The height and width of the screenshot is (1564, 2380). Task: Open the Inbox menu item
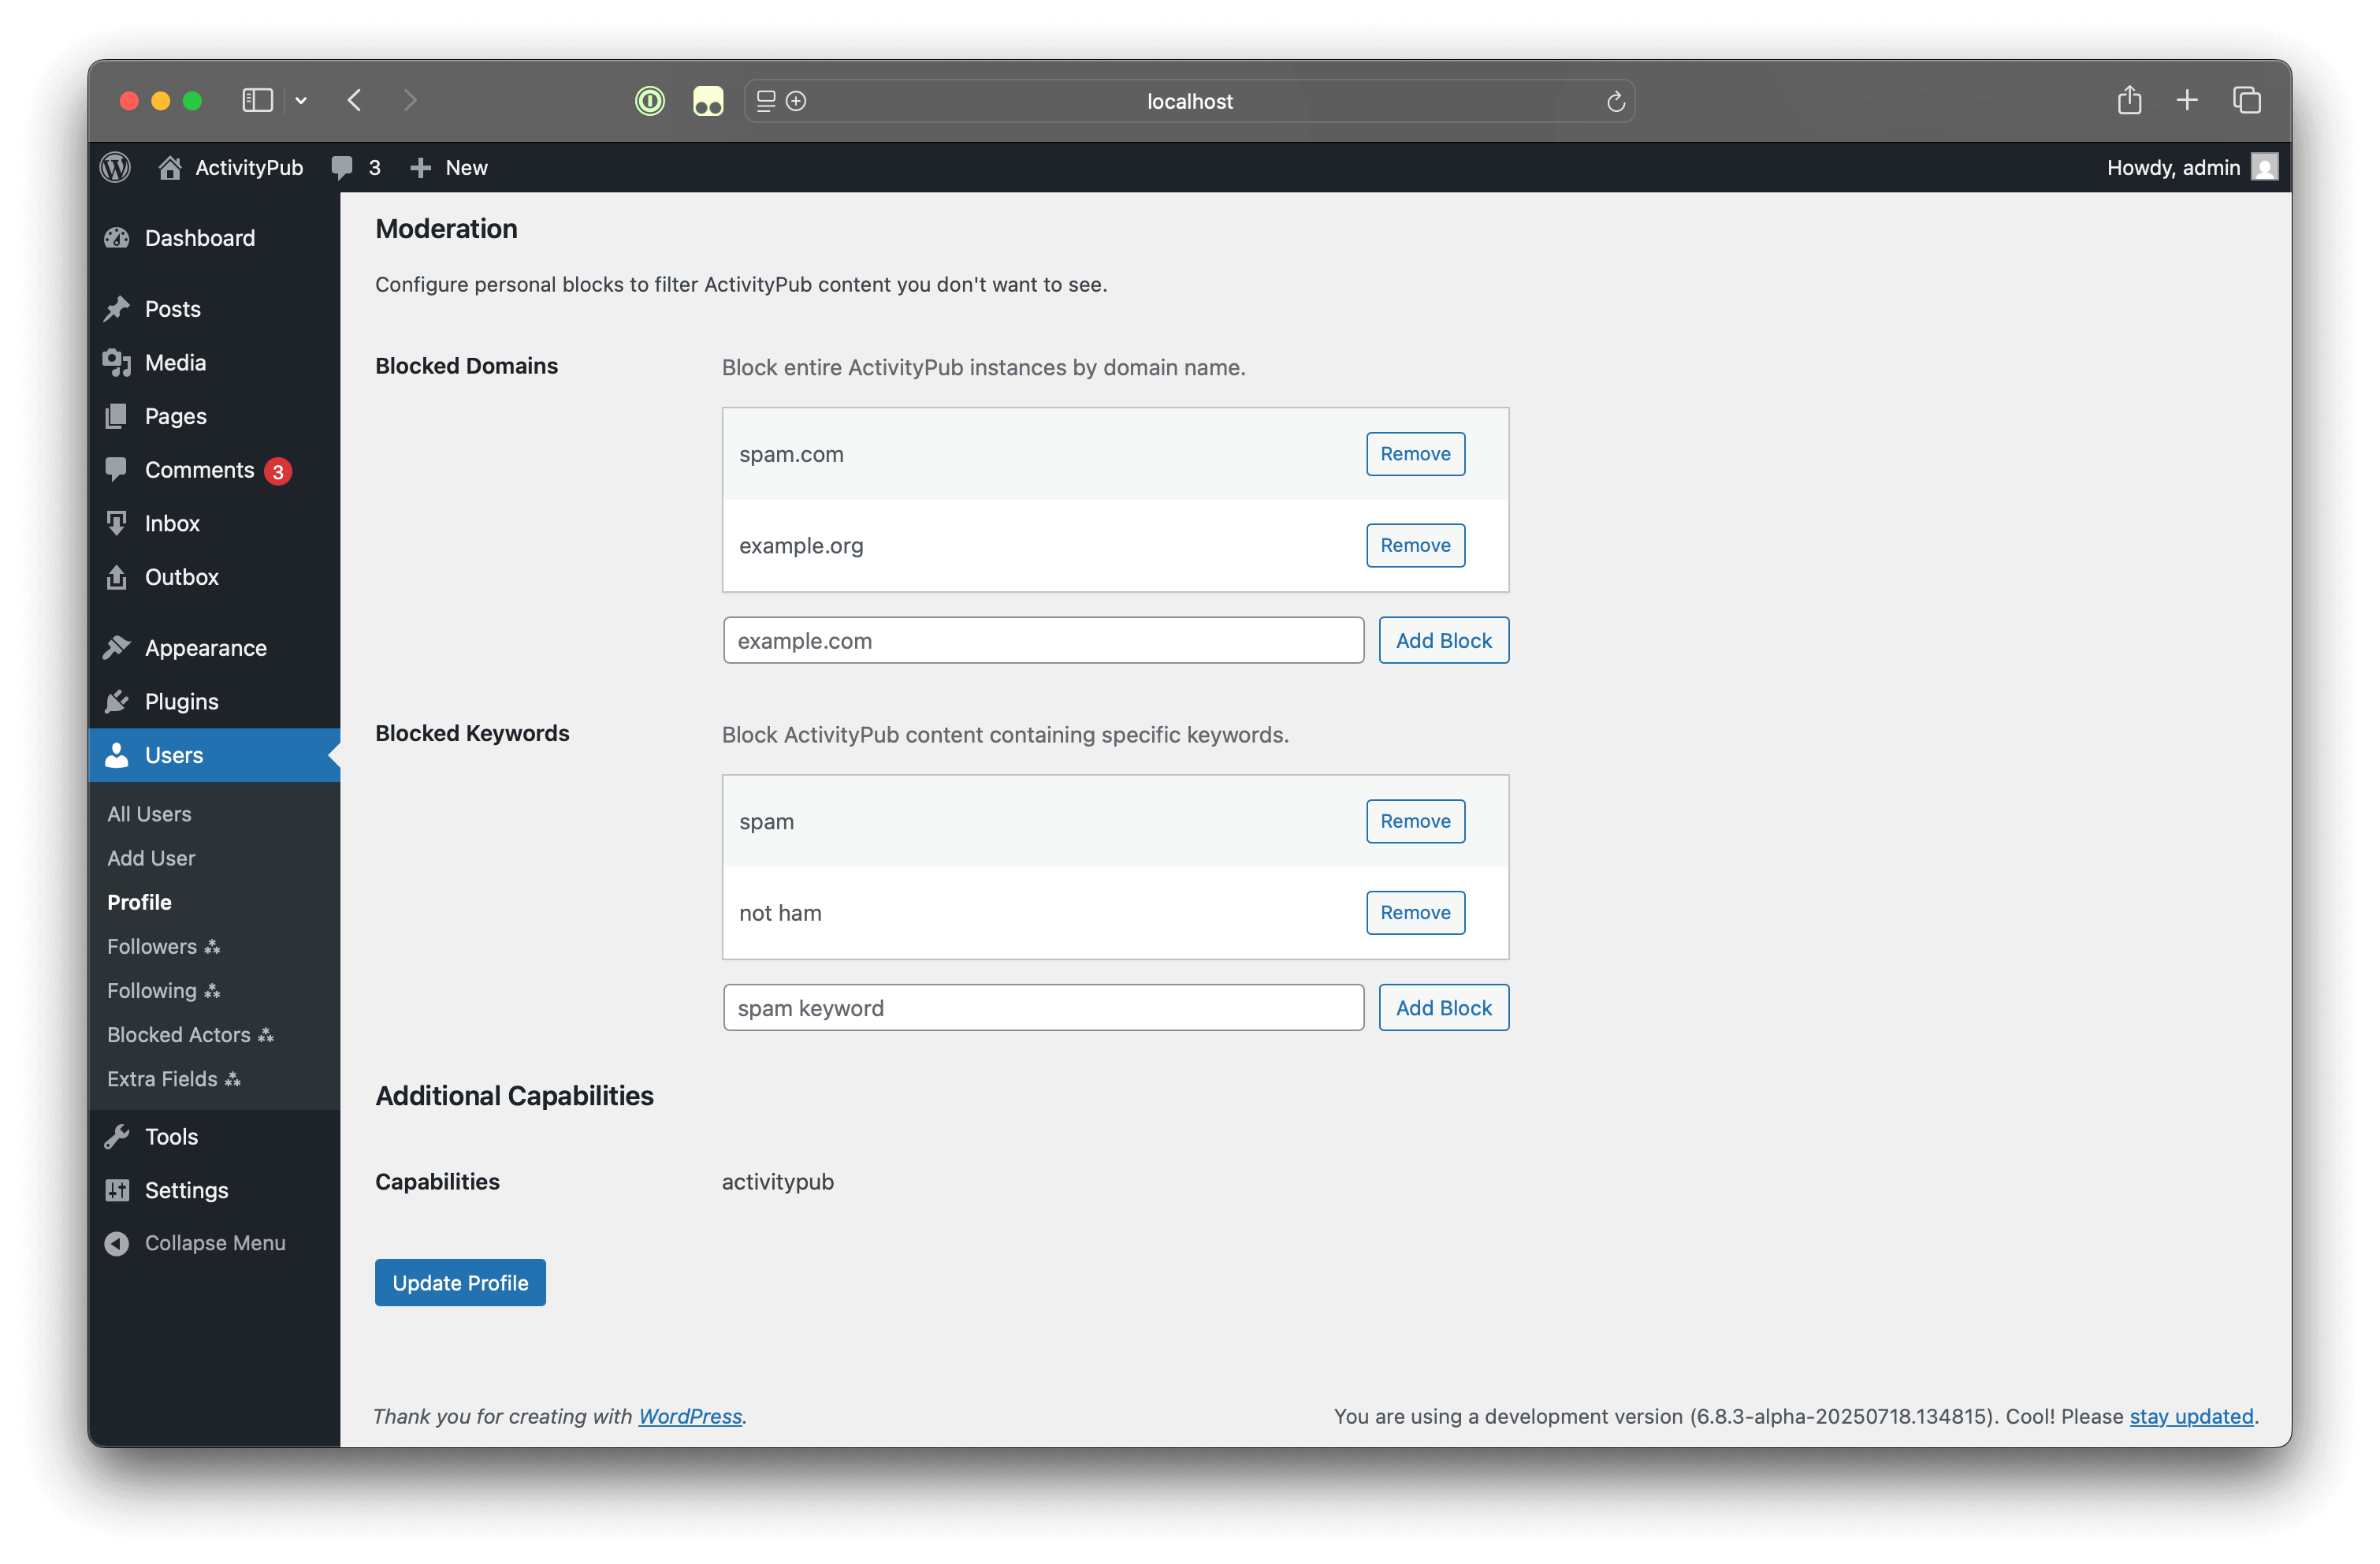click(172, 523)
